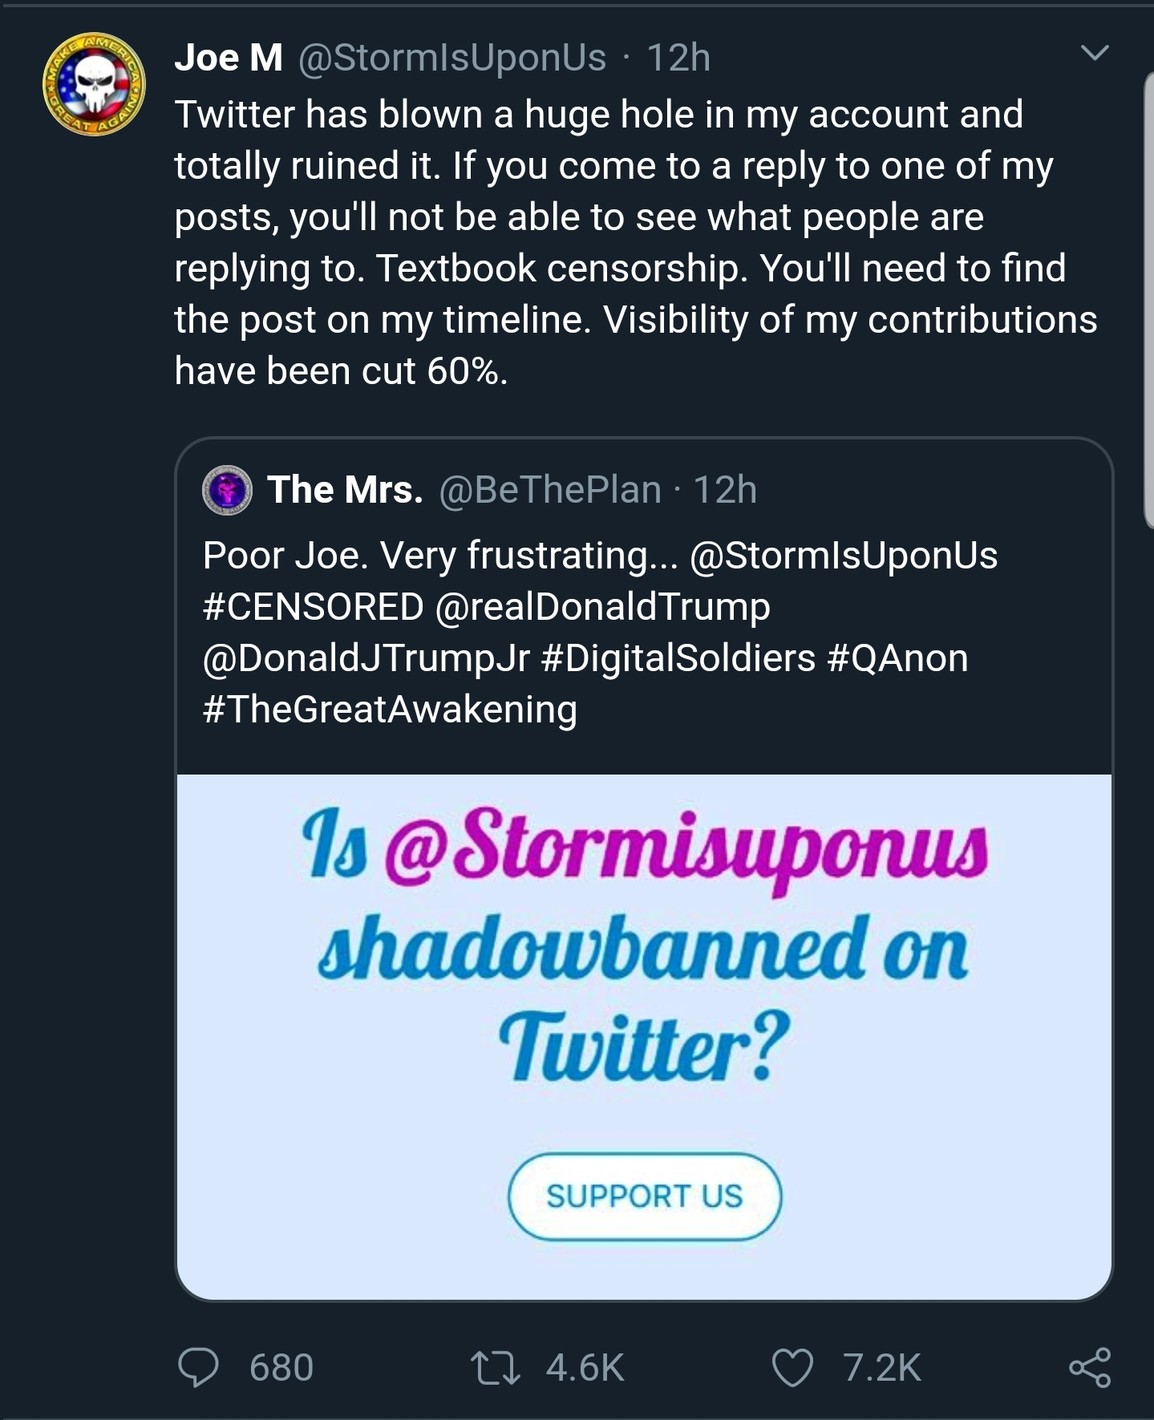
Task: Open the Joe M display name
Action: (x=228, y=58)
